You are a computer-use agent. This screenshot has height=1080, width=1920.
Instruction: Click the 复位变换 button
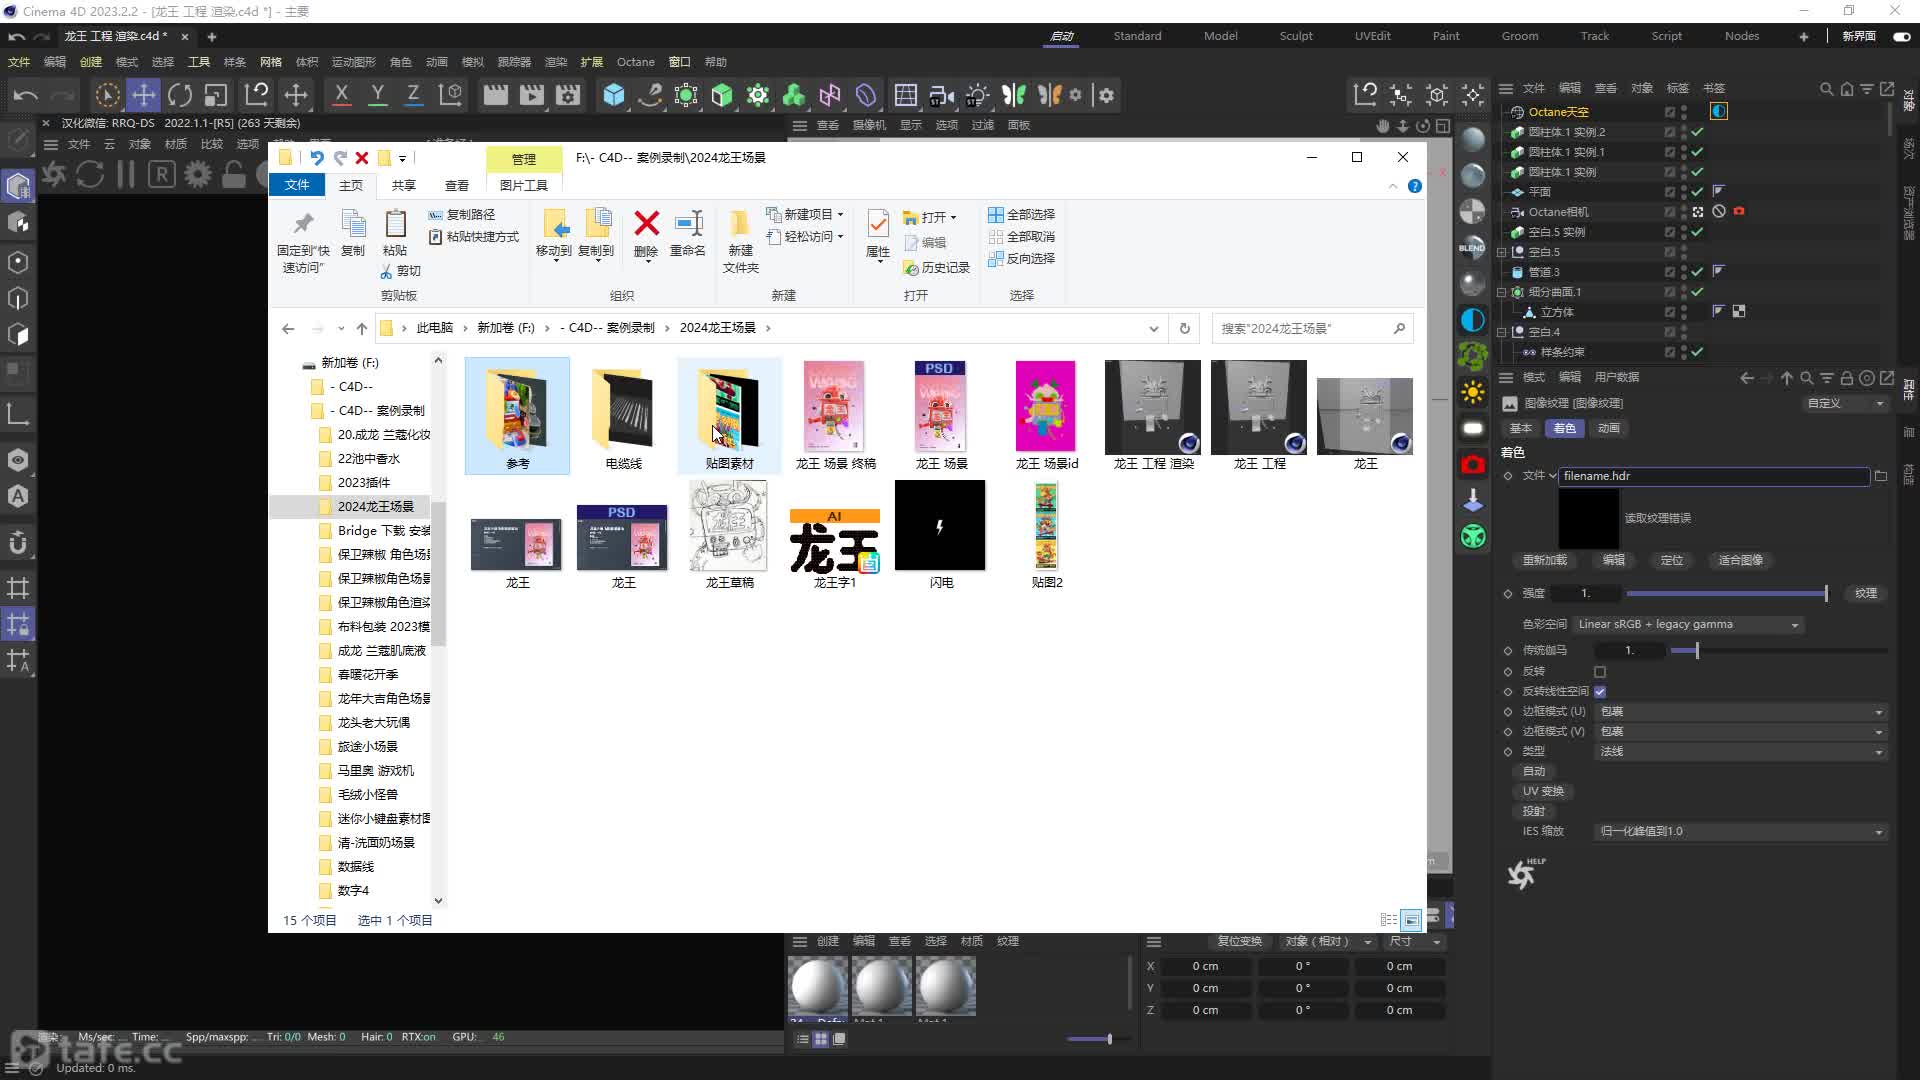click(1239, 942)
